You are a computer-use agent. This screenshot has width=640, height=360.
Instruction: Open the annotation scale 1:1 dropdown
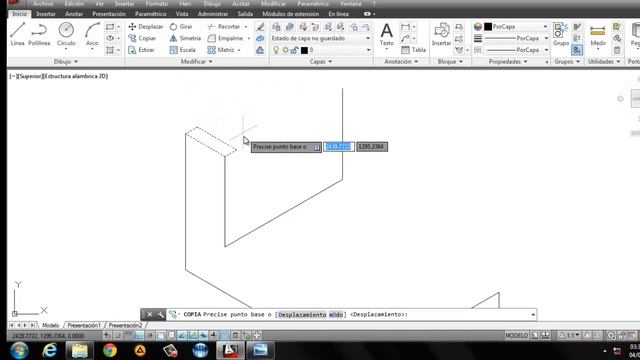coord(569,336)
